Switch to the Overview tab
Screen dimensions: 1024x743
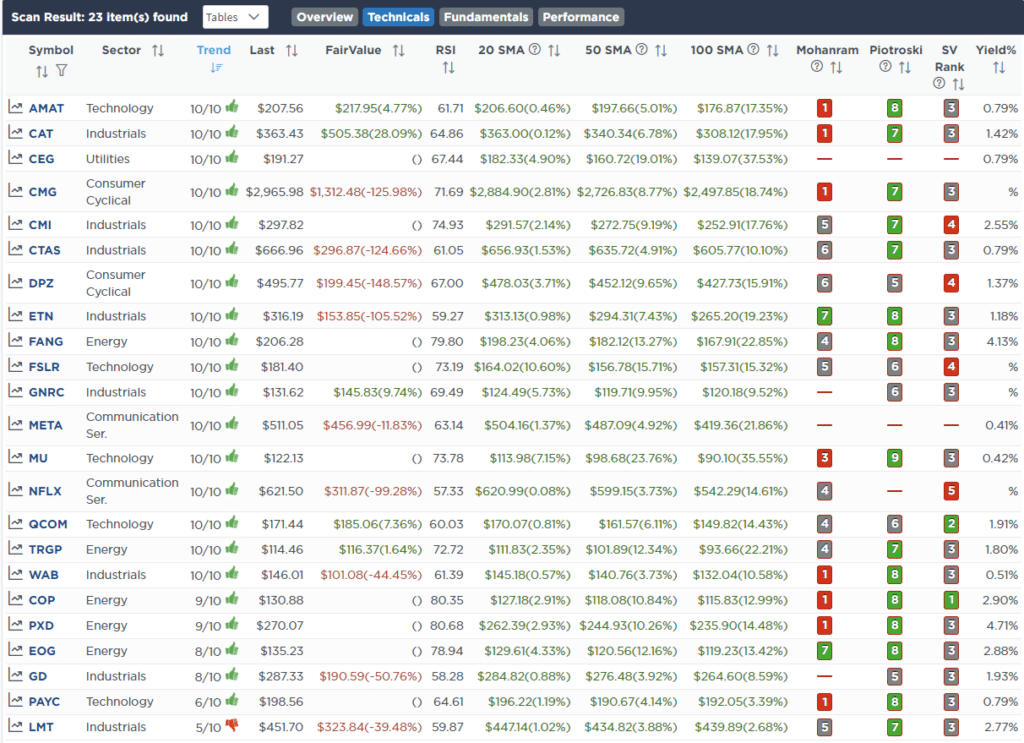pos(325,17)
